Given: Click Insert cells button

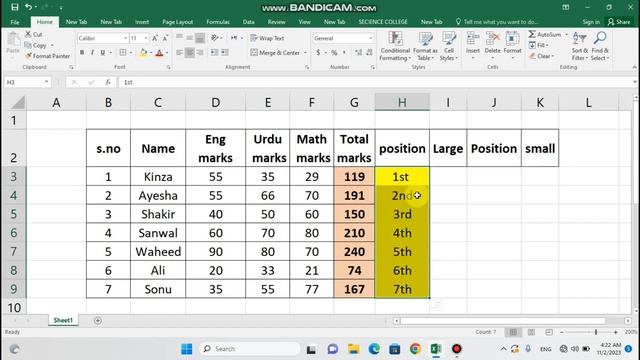Looking at the screenshot, I should pos(473,45).
